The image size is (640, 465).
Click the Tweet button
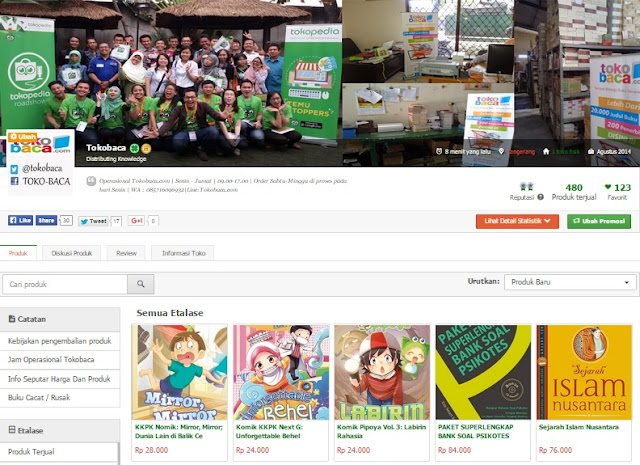pos(93,221)
